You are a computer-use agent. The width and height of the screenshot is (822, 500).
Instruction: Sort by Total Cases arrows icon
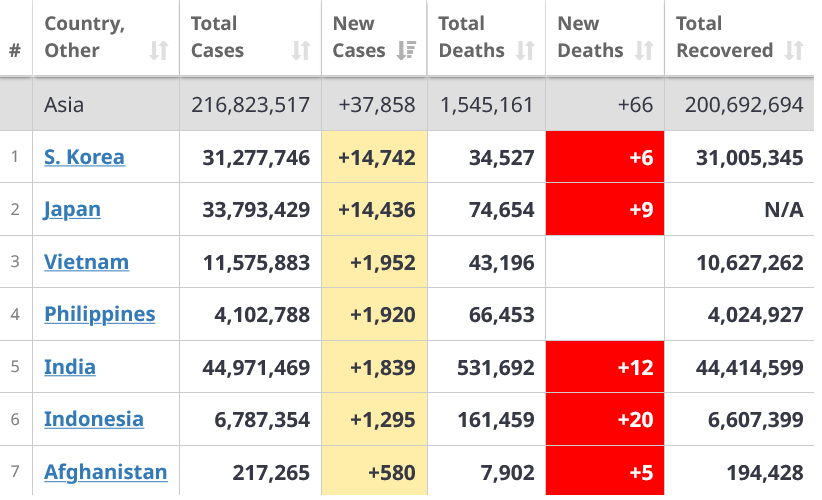(300, 51)
